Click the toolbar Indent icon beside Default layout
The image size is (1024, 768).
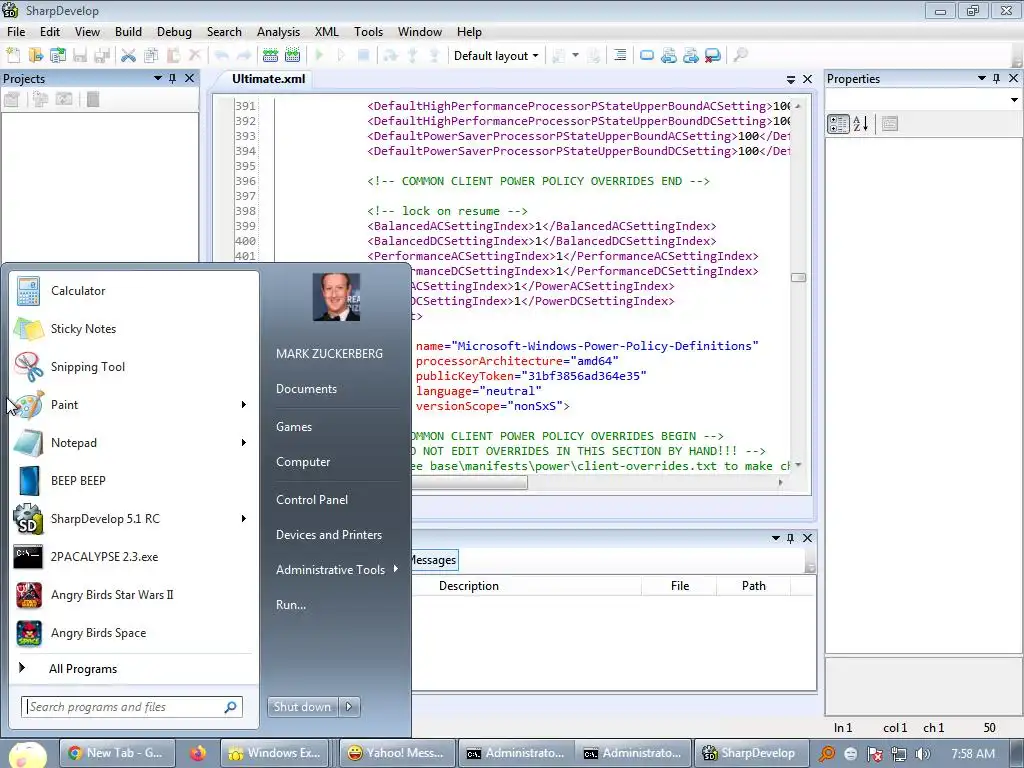(x=620, y=56)
